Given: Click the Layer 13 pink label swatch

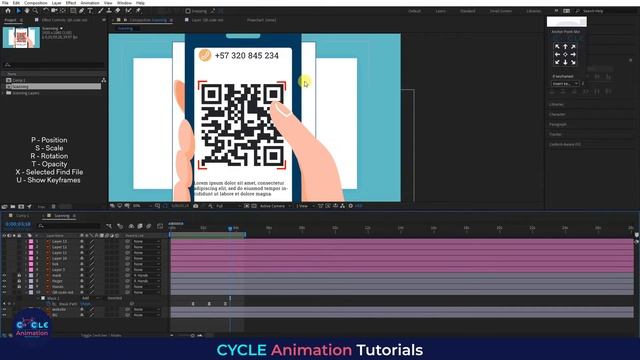Looking at the screenshot, I should point(31,241).
